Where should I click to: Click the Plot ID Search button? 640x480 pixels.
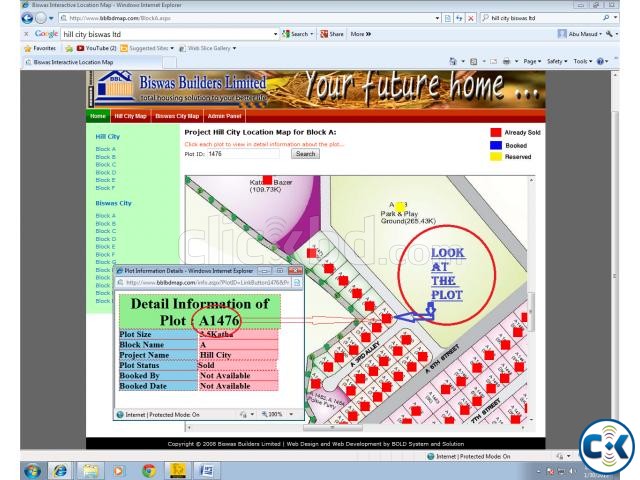coord(305,154)
